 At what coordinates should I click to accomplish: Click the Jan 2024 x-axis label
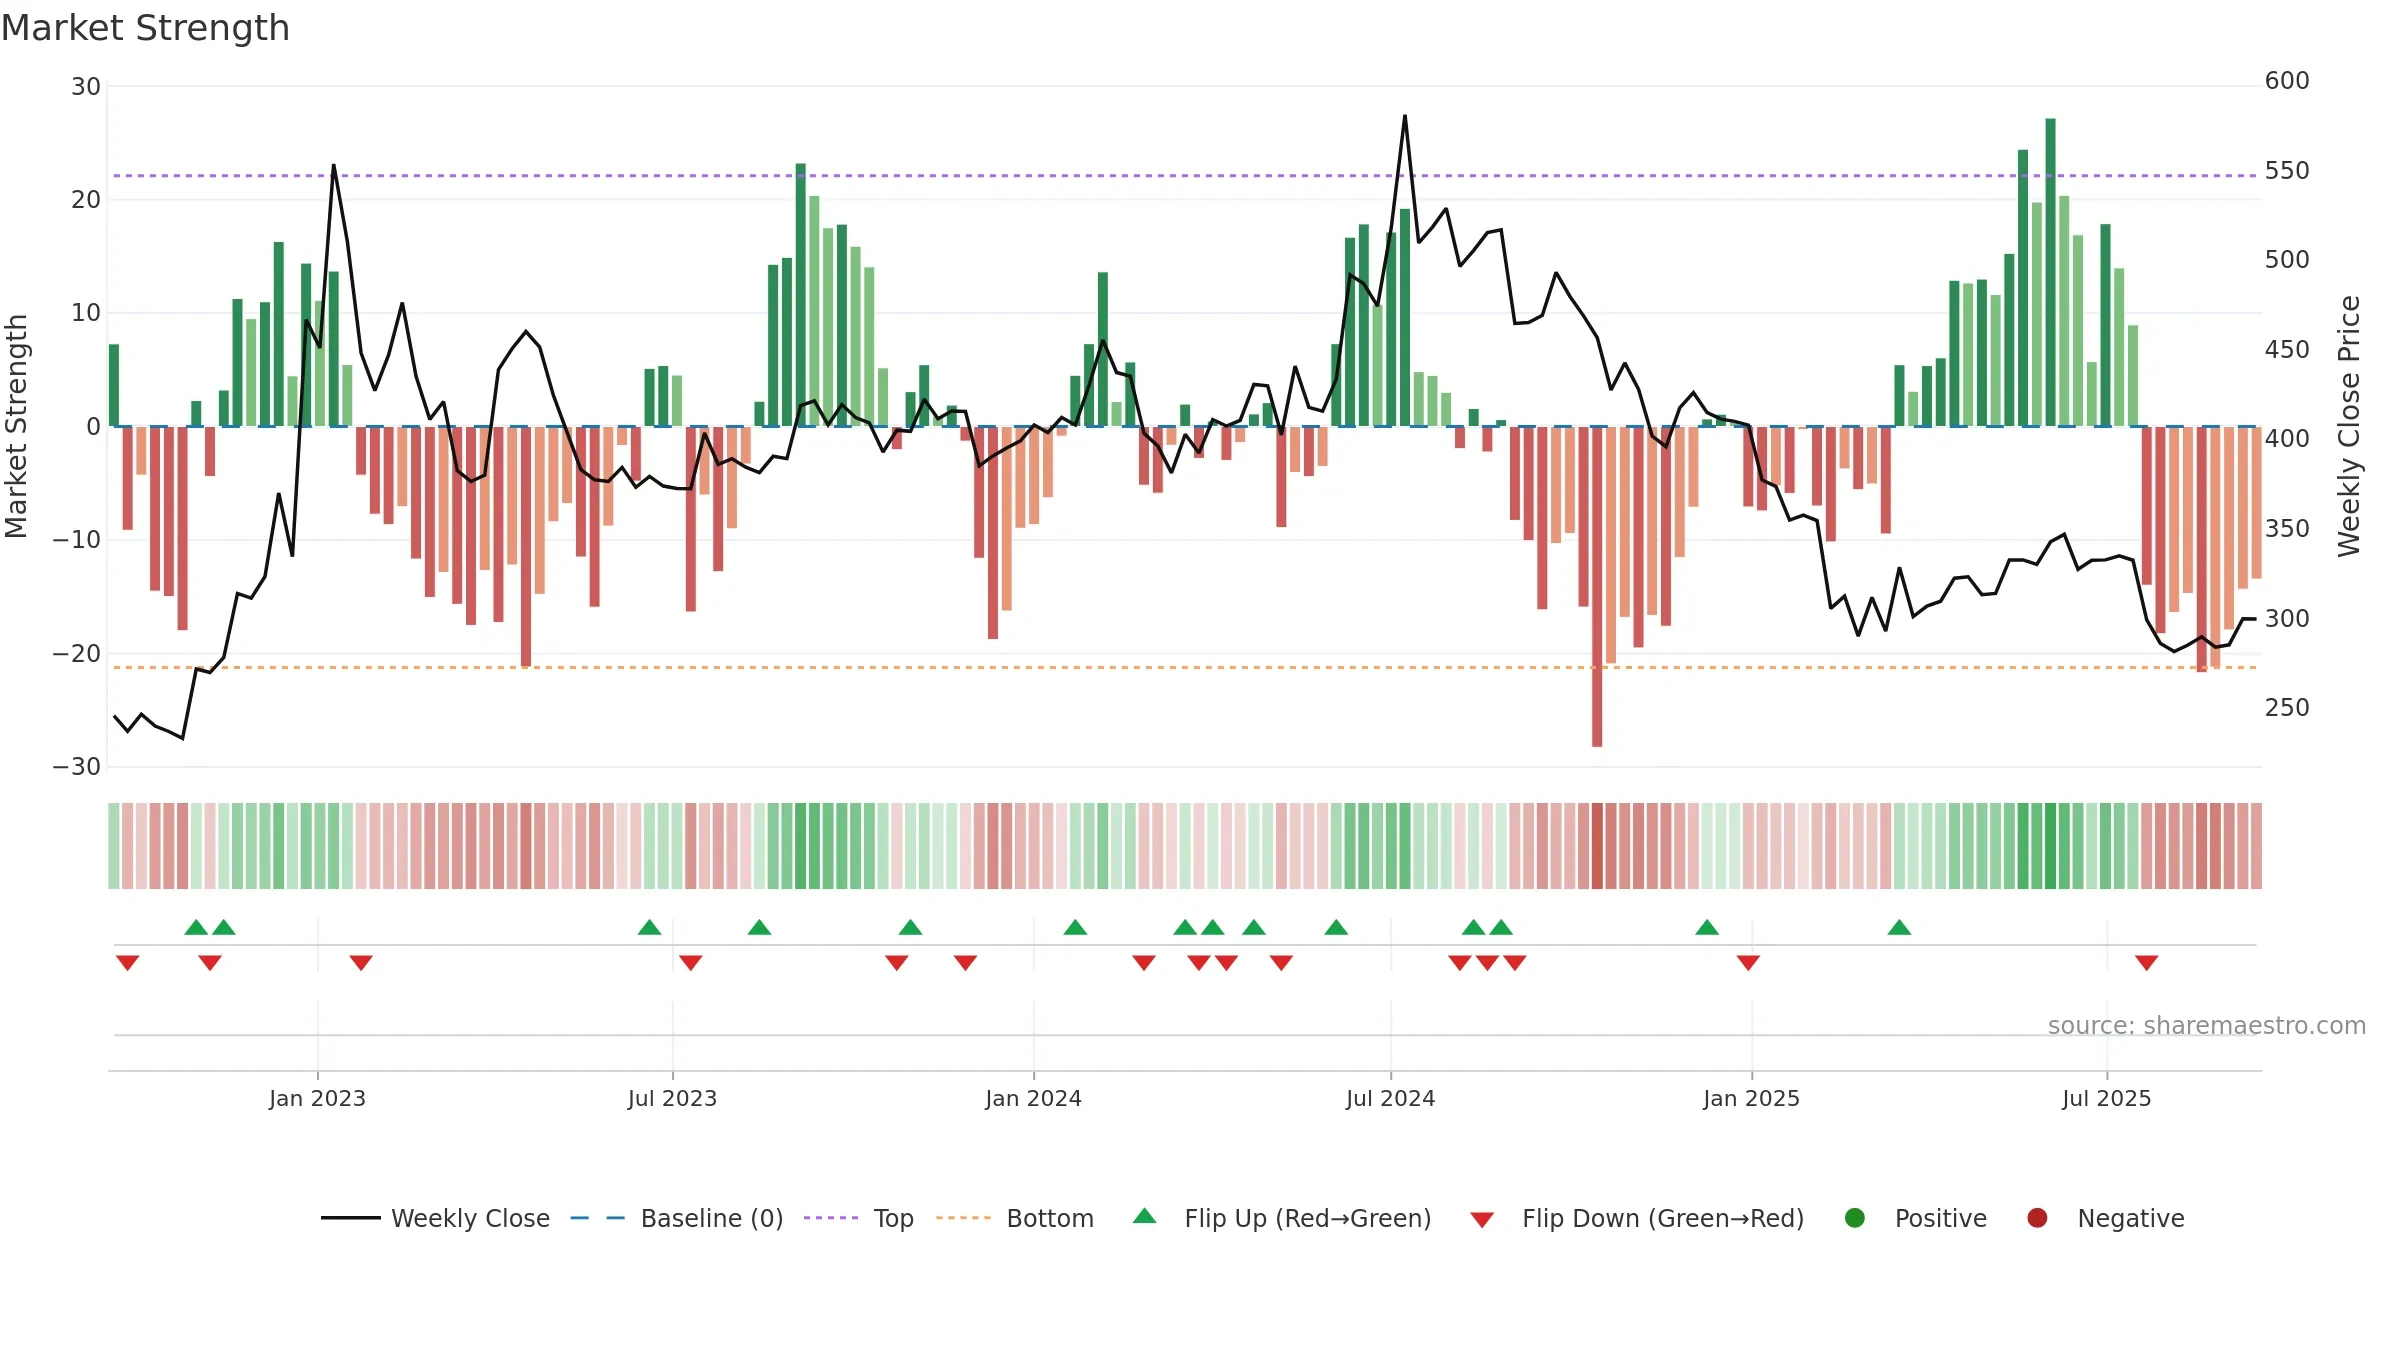coord(1033,1098)
